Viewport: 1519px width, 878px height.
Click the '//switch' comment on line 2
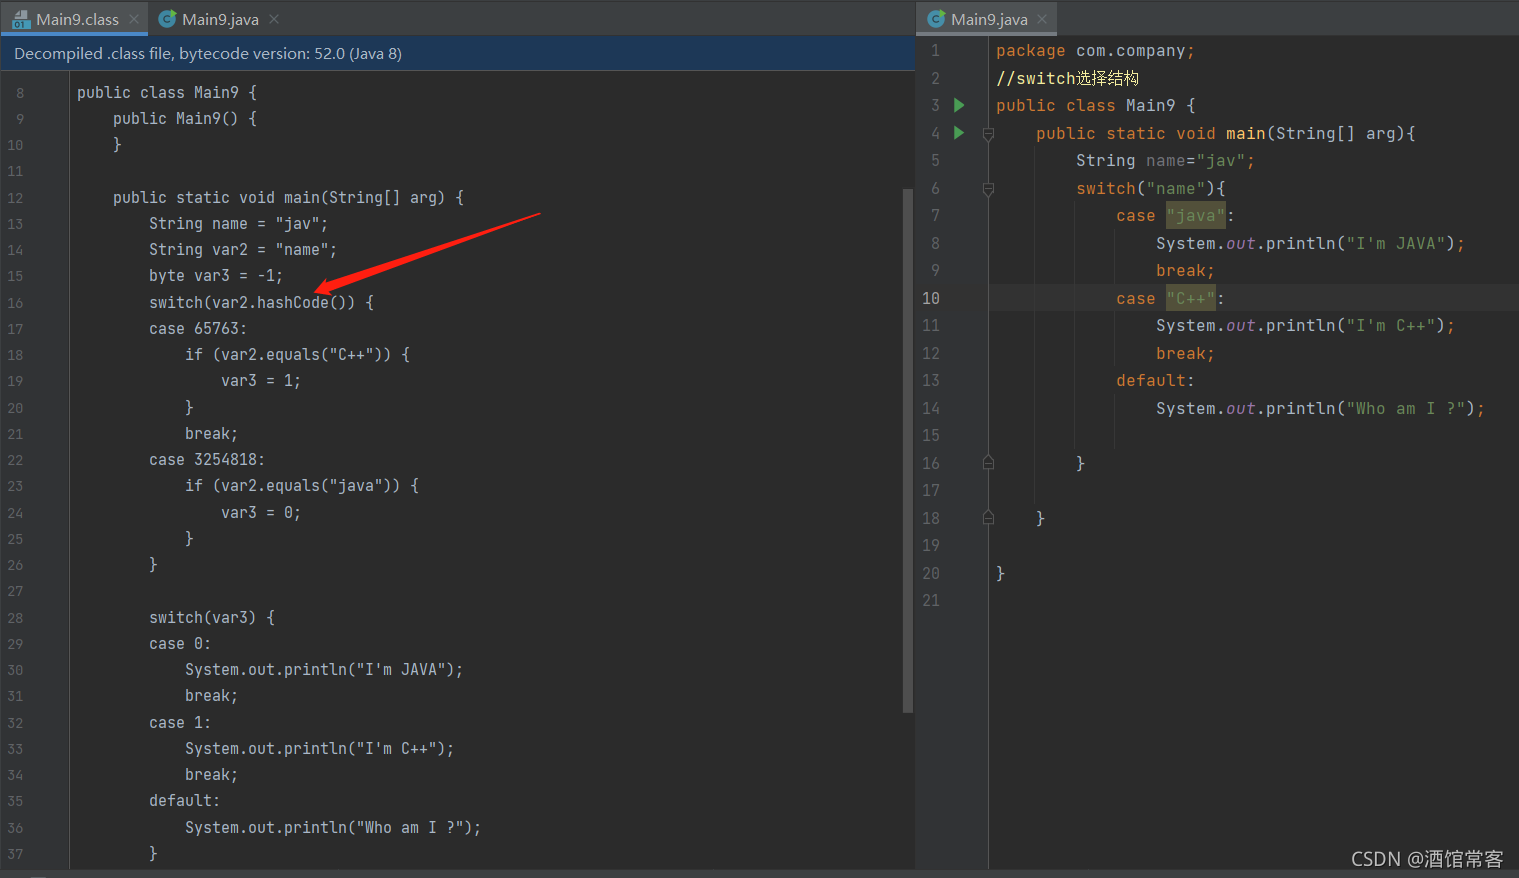click(1067, 78)
